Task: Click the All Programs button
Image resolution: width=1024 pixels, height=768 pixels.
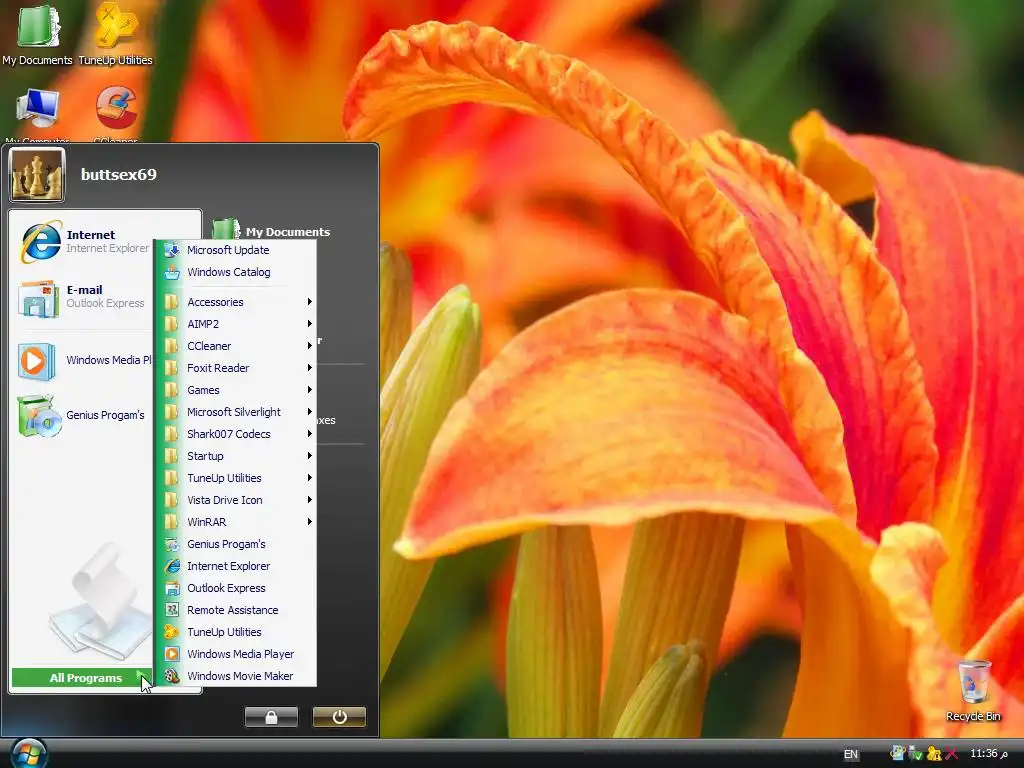Action: pos(82,678)
